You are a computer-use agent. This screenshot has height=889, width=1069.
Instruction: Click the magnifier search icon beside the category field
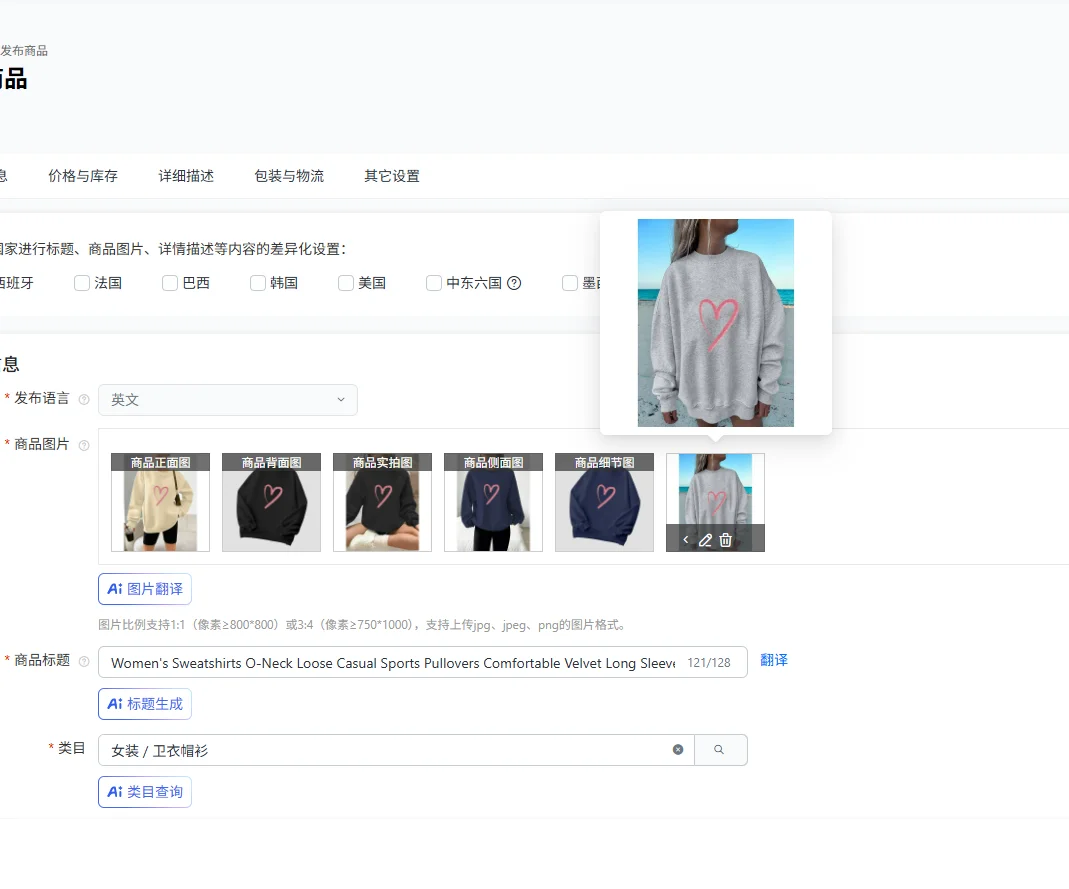721,748
